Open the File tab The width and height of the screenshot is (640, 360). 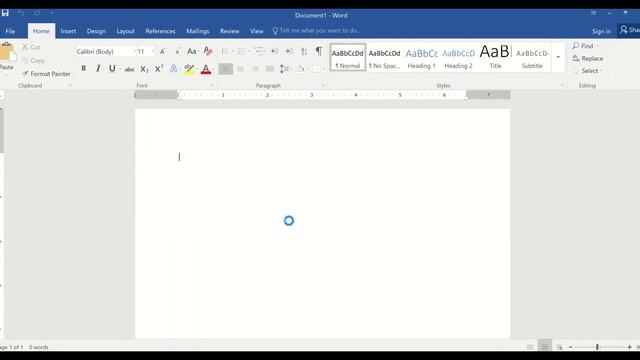pos(10,31)
